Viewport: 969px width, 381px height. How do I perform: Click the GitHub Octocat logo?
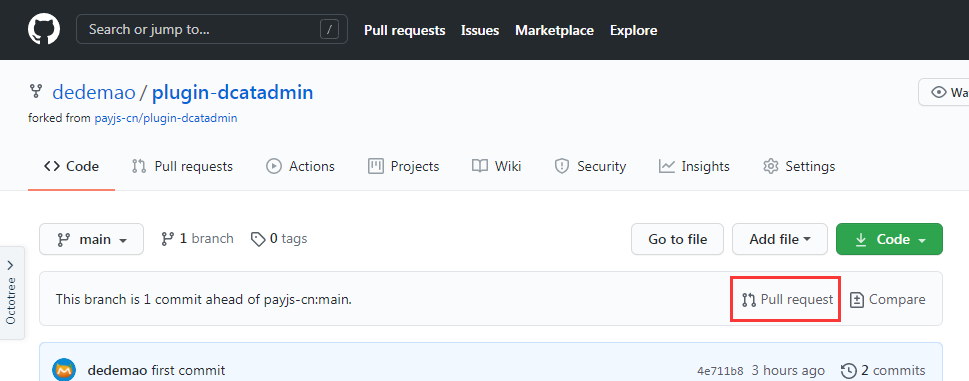pos(44,29)
